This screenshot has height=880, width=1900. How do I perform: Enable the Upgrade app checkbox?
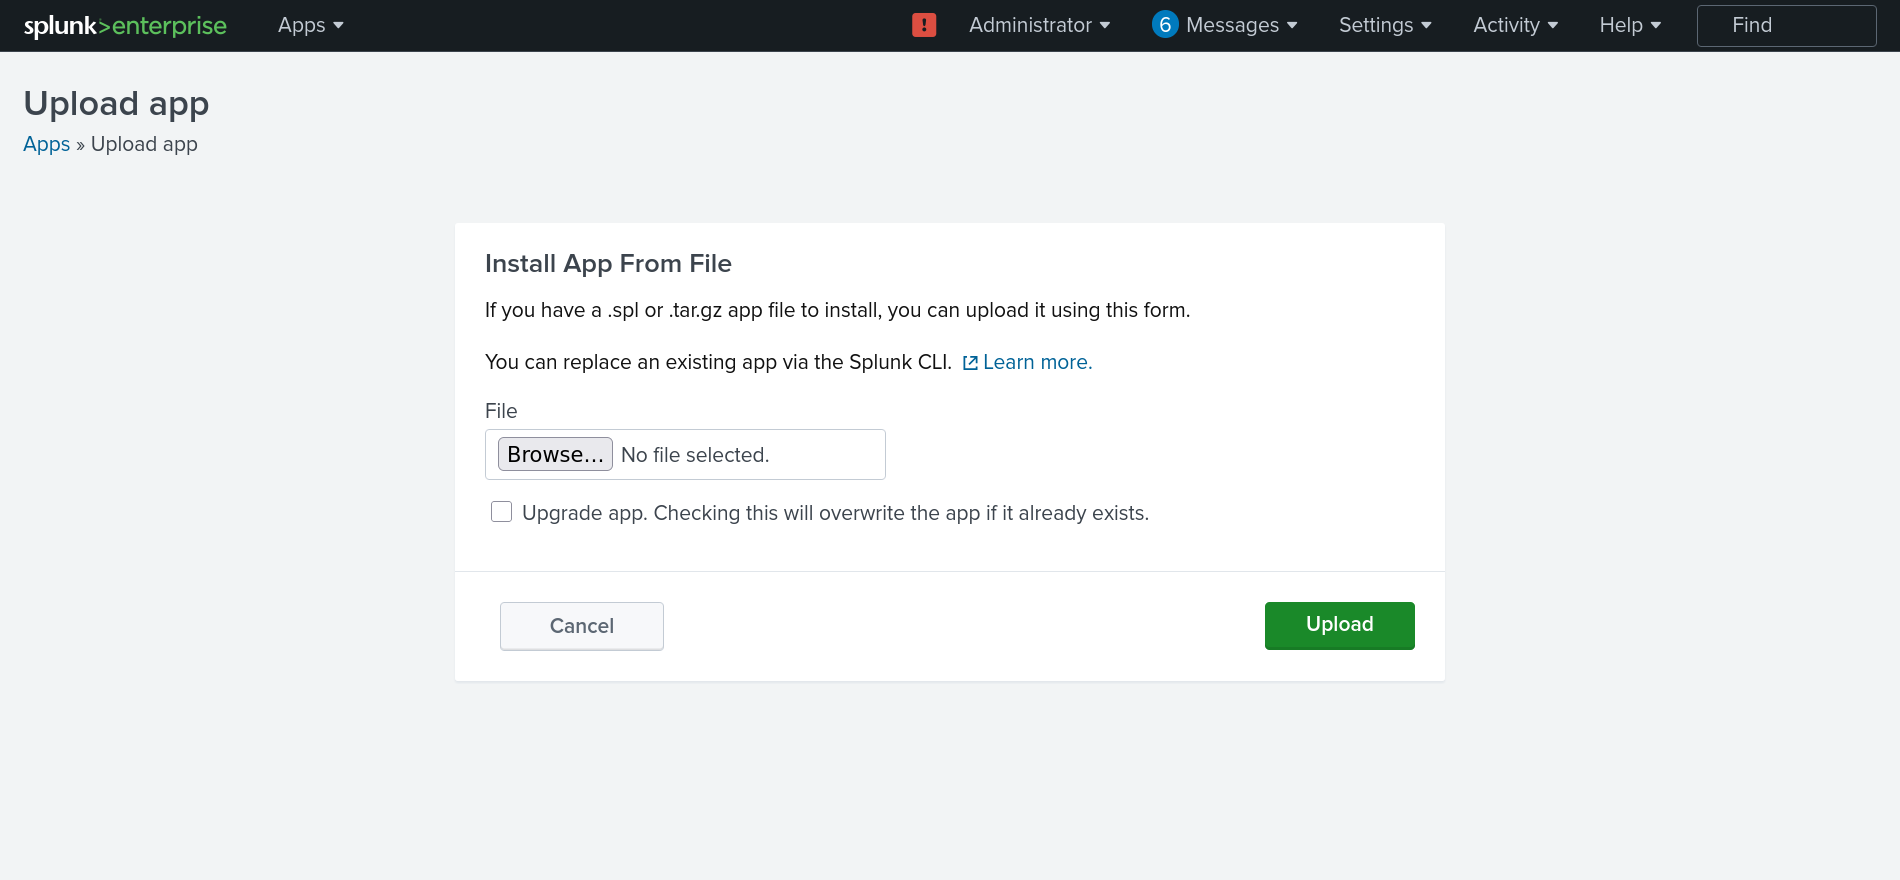tap(502, 512)
